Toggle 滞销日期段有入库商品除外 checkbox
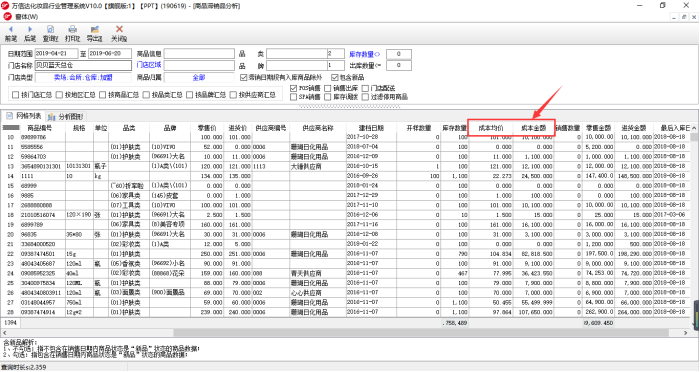This screenshot has height=372, width=700. pyautogui.click(x=243, y=77)
